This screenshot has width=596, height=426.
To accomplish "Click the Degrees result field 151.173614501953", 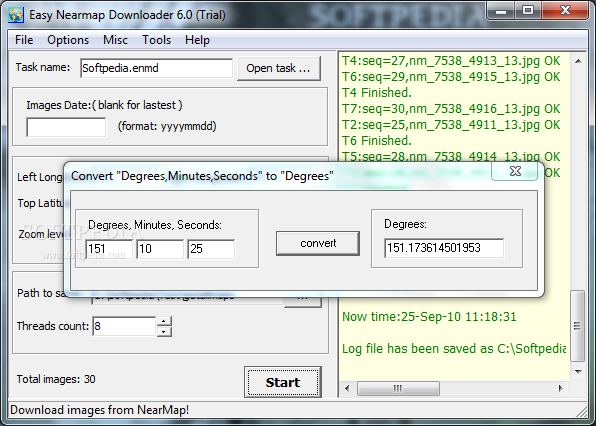I will click(444, 248).
